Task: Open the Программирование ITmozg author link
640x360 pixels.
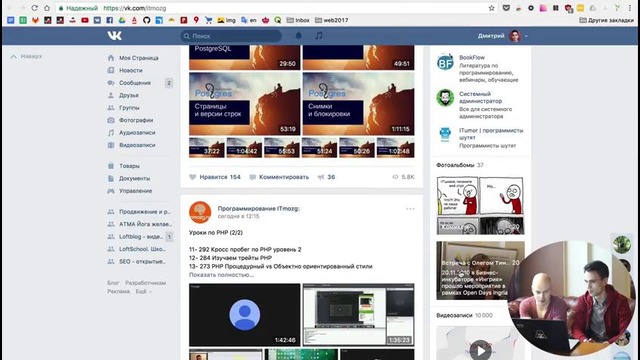Action: coord(258,209)
